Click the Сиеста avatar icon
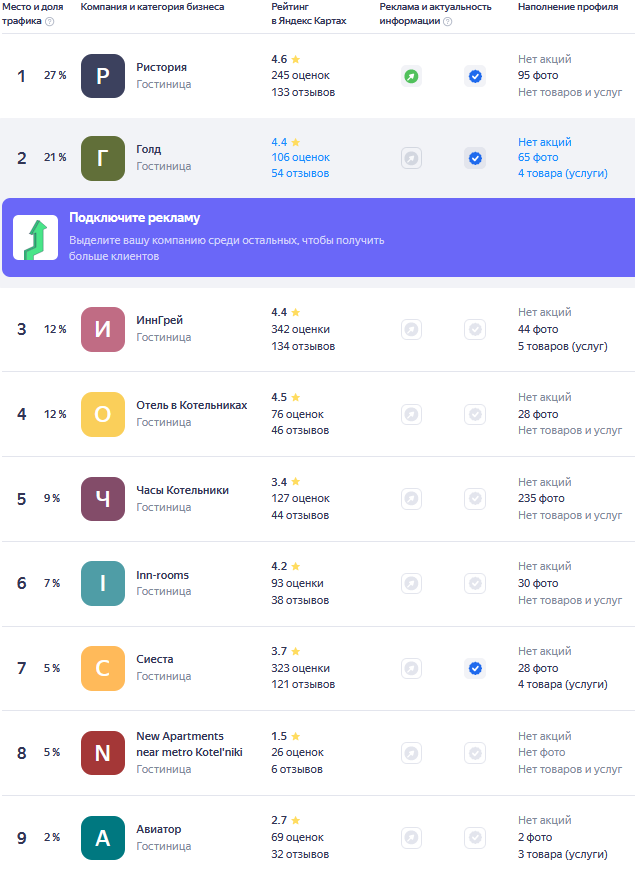Viewport: 635px width, 875px height. tap(103, 669)
